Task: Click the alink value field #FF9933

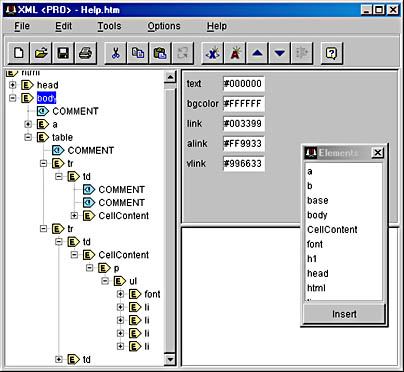Action: [244, 144]
